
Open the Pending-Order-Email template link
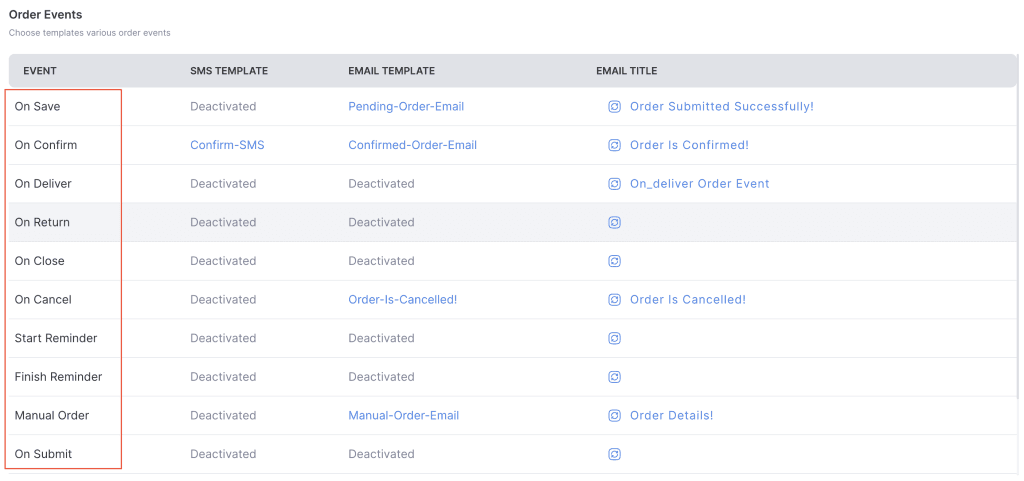coord(406,107)
